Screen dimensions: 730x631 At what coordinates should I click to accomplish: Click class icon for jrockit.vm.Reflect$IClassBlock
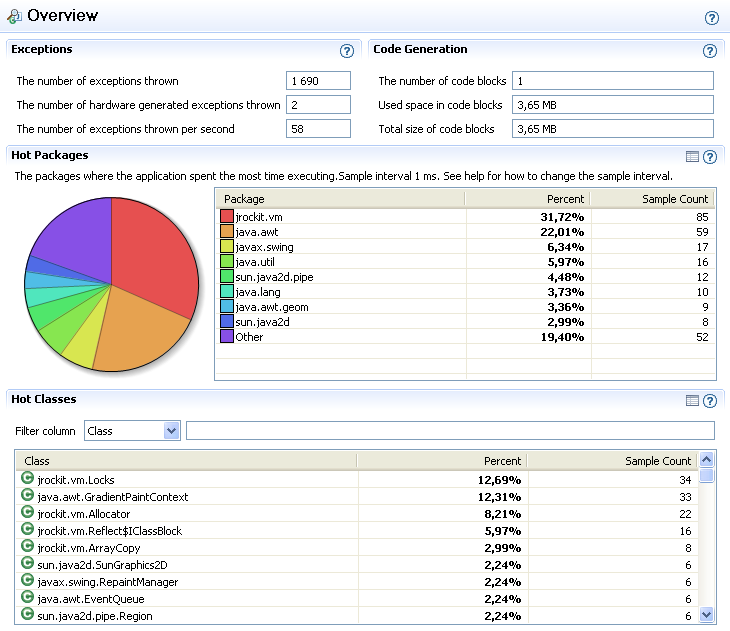pyautogui.click(x=27, y=529)
